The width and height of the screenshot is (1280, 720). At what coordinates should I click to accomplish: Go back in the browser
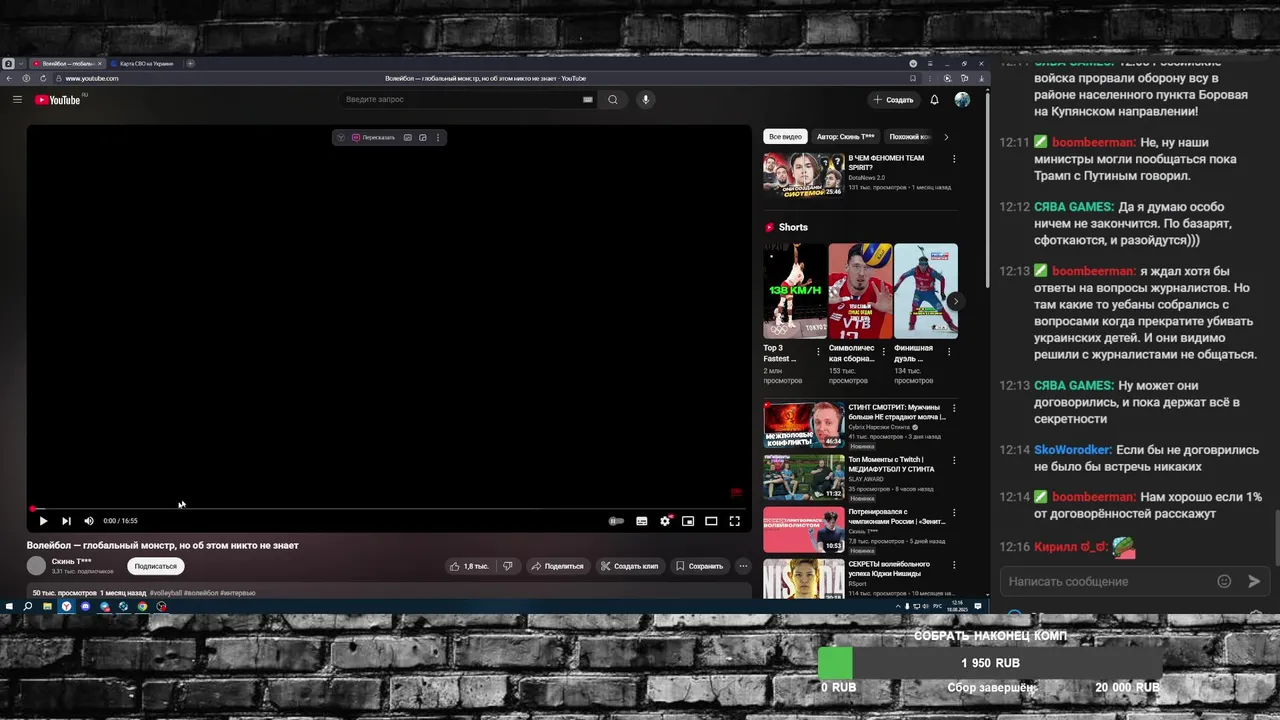(9, 78)
